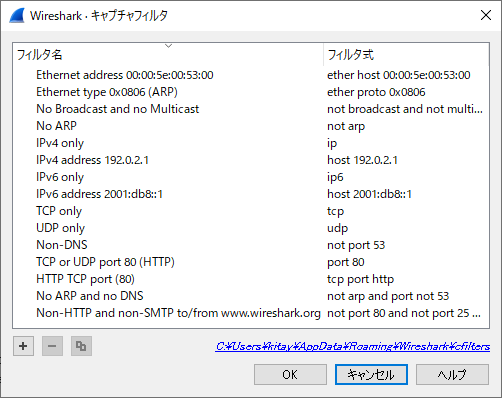Image resolution: width=502 pixels, height=398 pixels.
Task: Select the UDP only filter
Action: click(60, 228)
